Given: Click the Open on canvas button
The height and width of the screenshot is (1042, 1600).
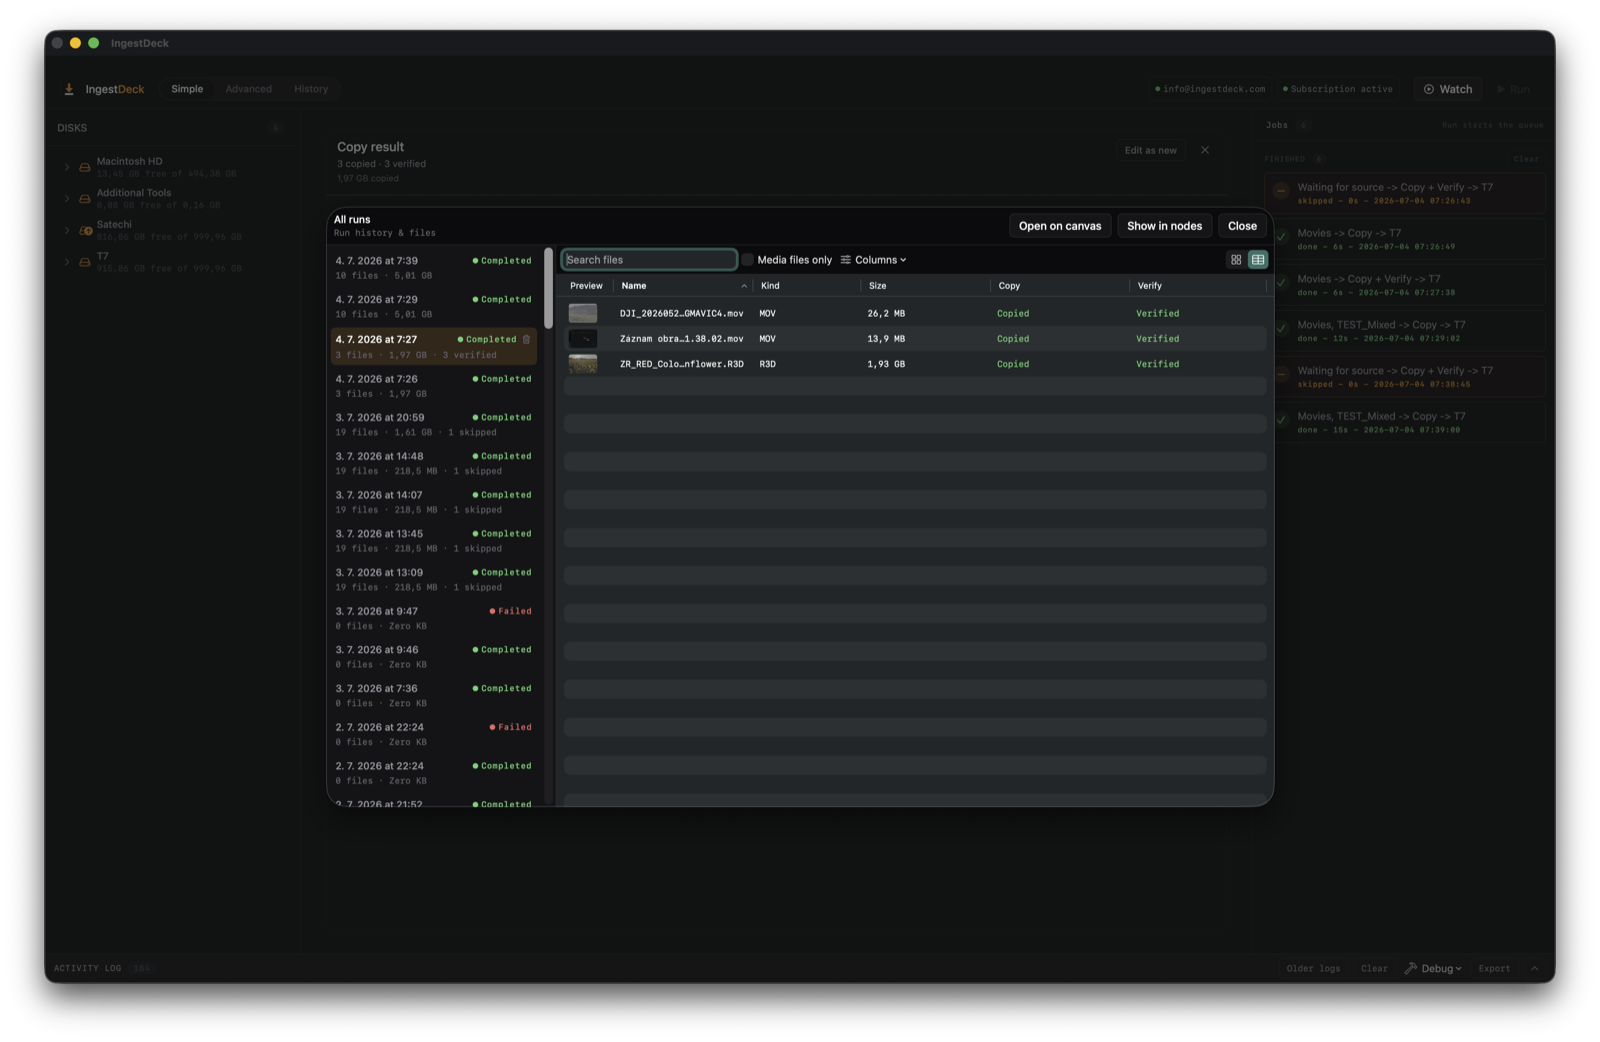Looking at the screenshot, I should (x=1060, y=226).
